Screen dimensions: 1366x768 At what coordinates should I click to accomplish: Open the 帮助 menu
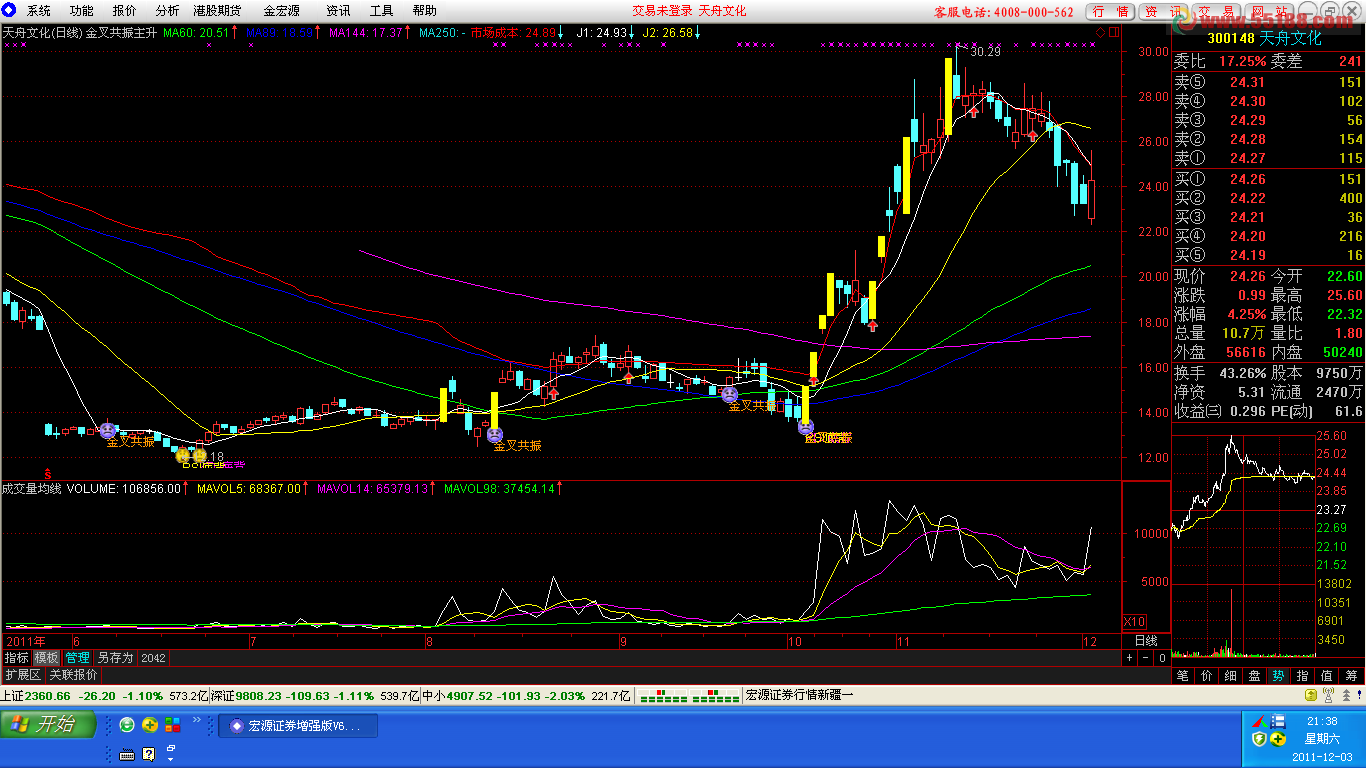coord(425,11)
